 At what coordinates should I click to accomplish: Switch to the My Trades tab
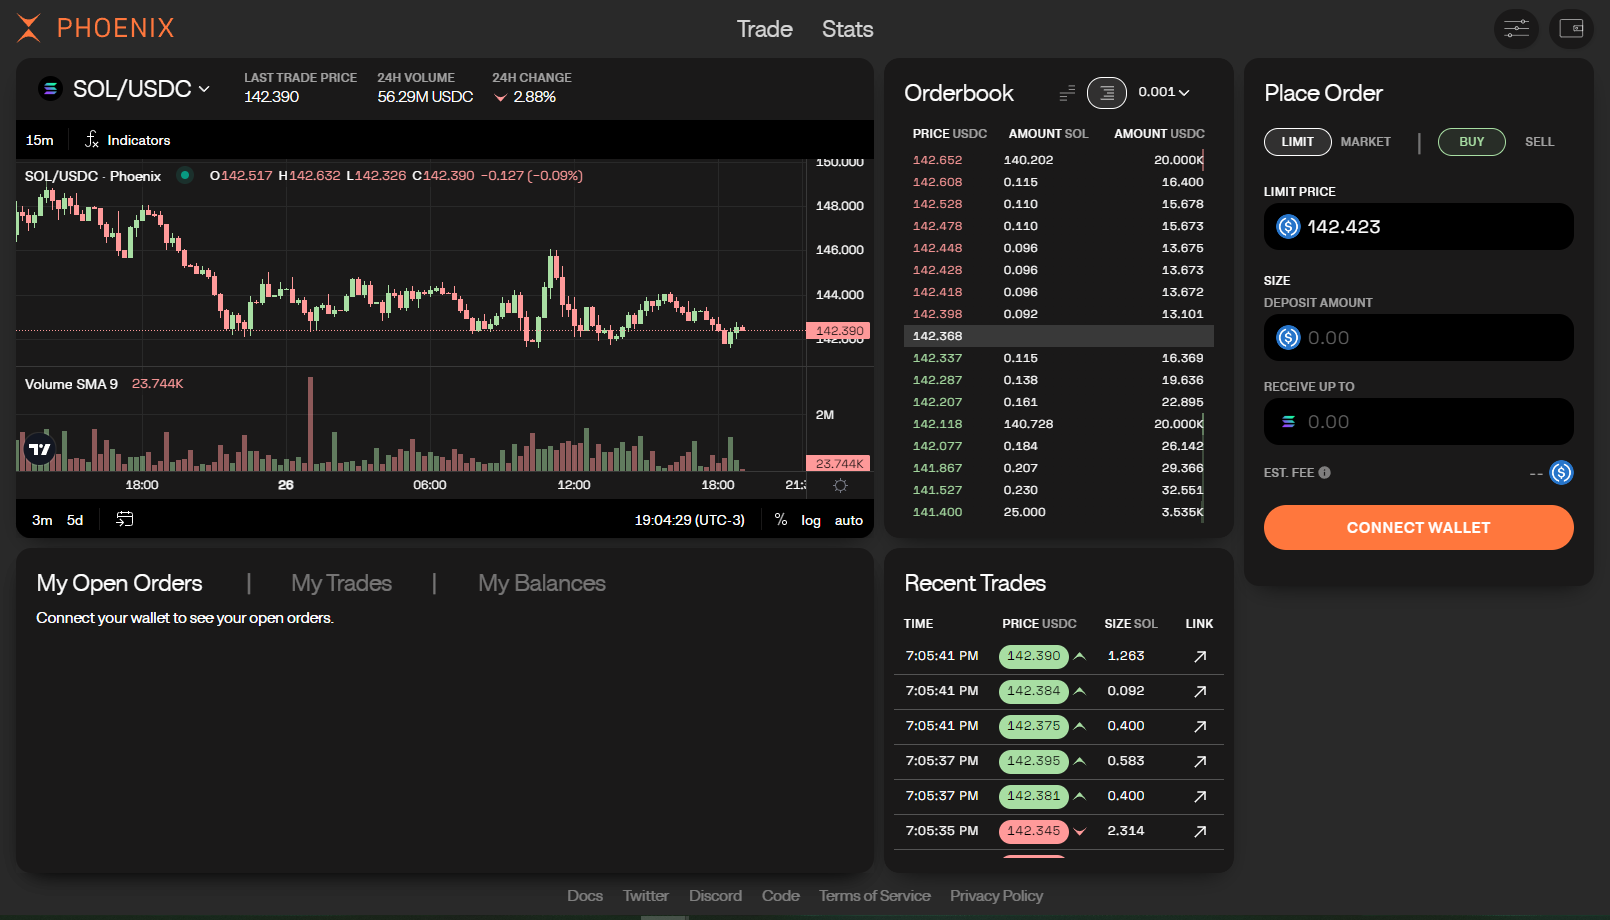tap(340, 583)
